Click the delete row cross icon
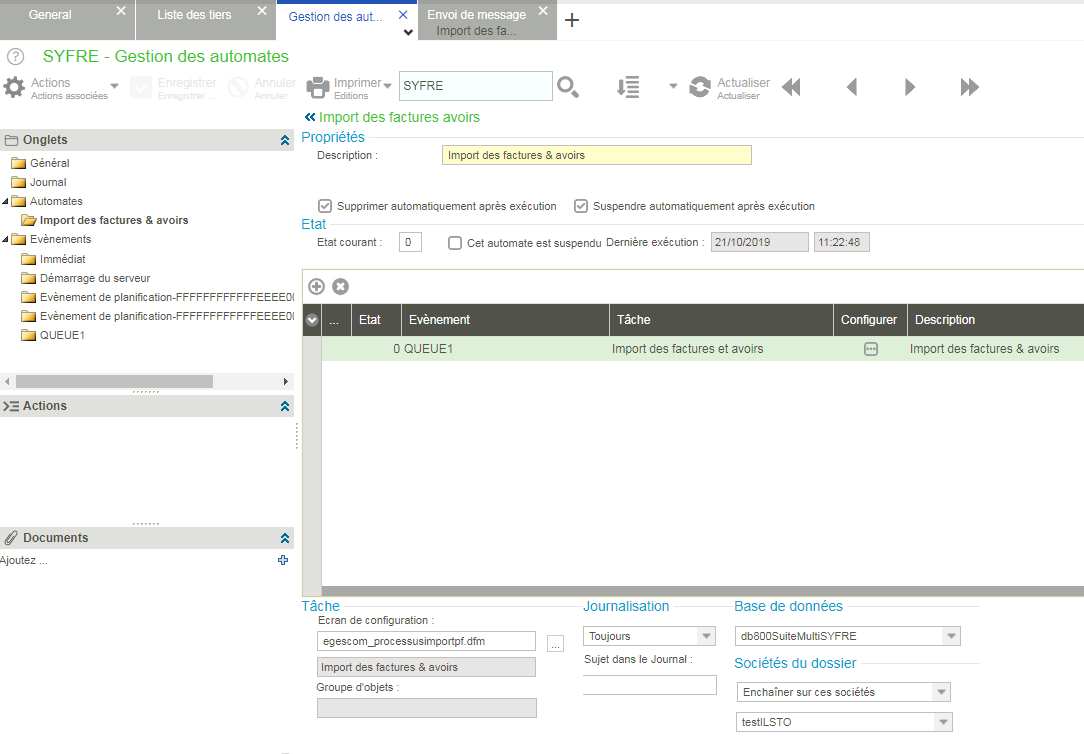 (340, 286)
